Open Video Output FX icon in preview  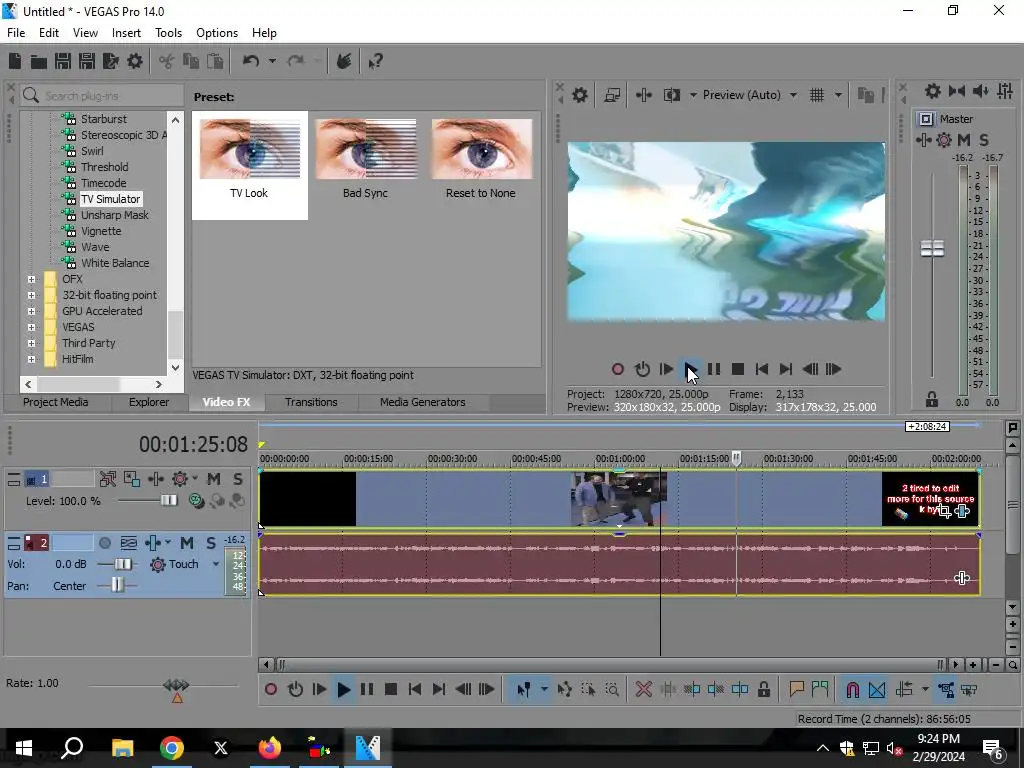(x=643, y=95)
